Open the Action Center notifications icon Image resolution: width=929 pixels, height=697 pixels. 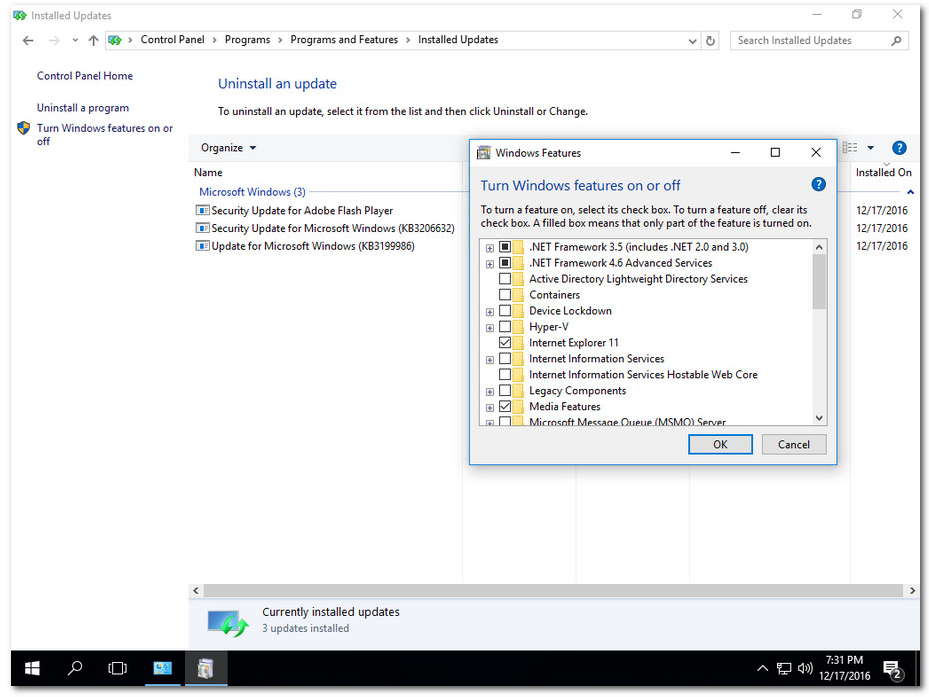892,670
